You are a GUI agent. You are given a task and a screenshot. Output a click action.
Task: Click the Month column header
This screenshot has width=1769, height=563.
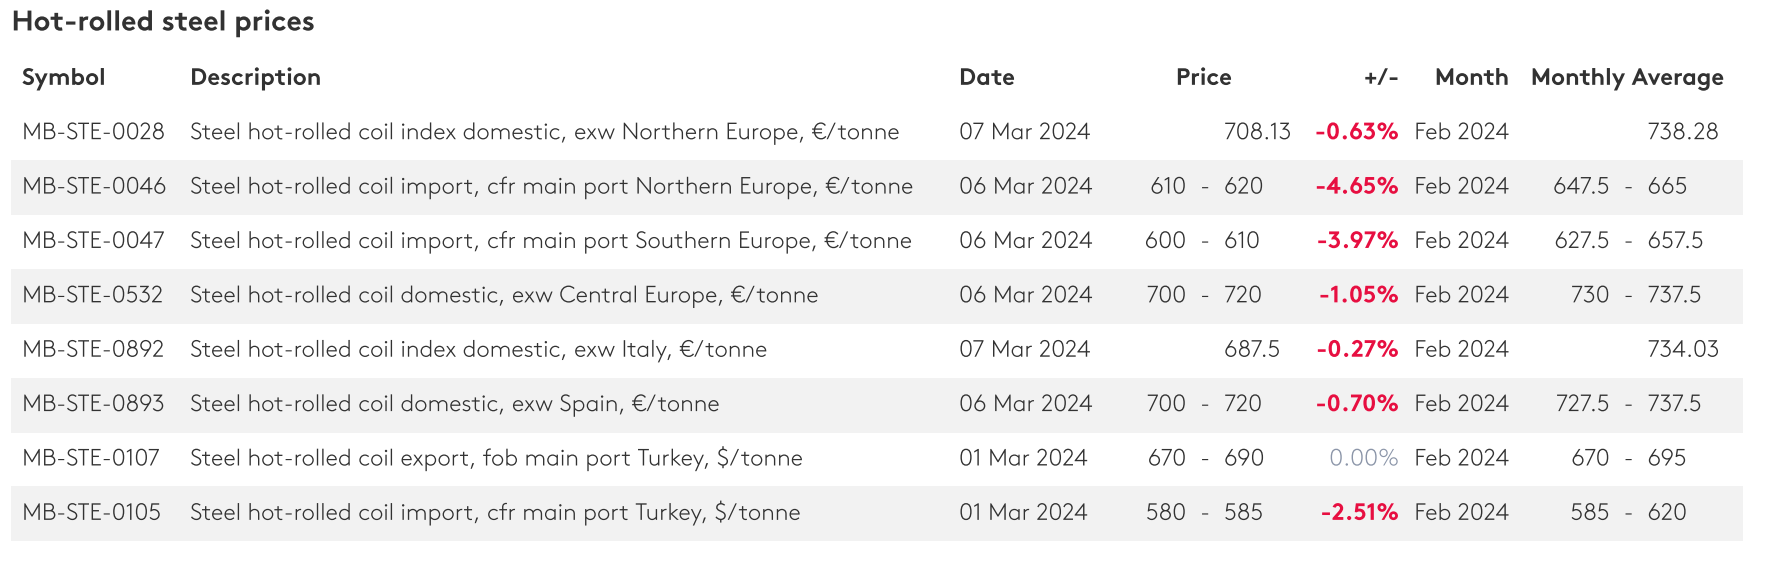coord(1470,78)
